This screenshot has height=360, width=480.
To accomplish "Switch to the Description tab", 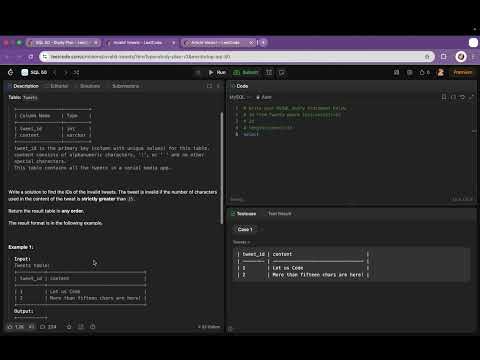I will tap(23, 86).
